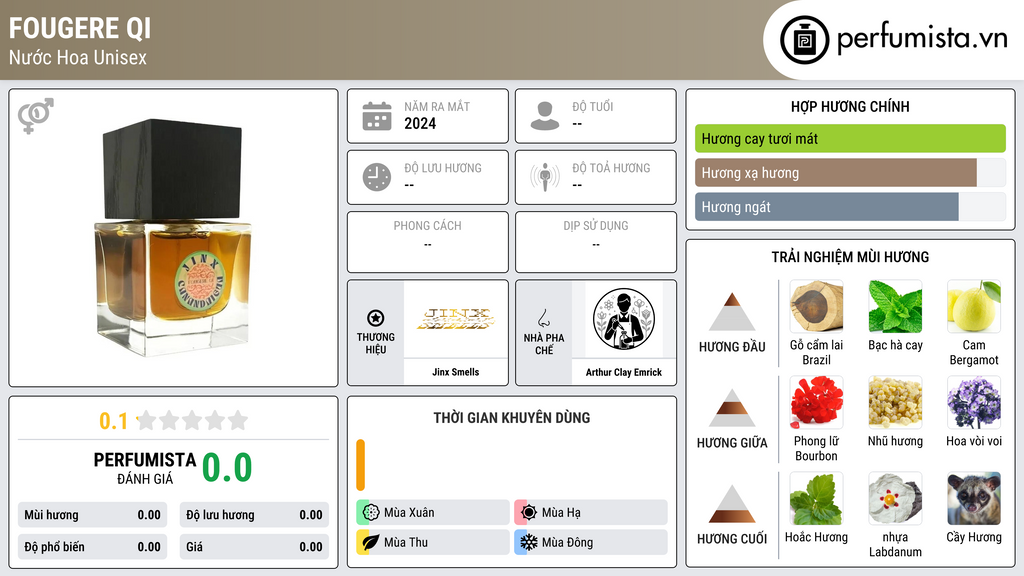Image resolution: width=1024 pixels, height=576 pixels.
Task: Click the Mùa Đông snowflake icon
Action: click(x=529, y=542)
